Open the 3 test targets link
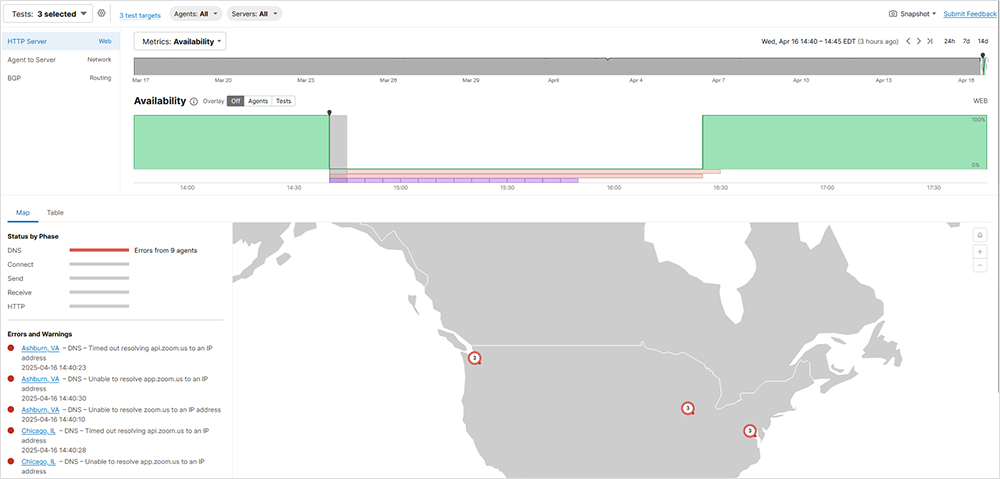Viewport: 1000px width, 479px height. pos(140,15)
